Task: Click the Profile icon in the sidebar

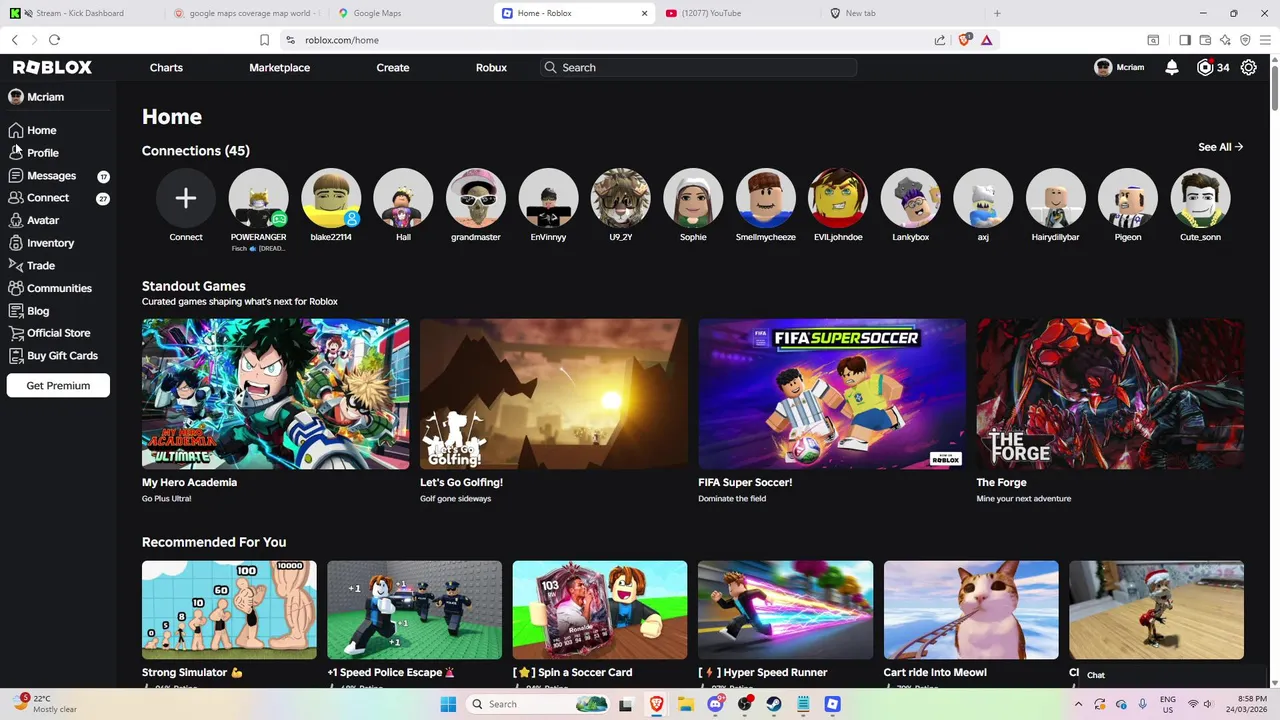Action: click(x=16, y=152)
